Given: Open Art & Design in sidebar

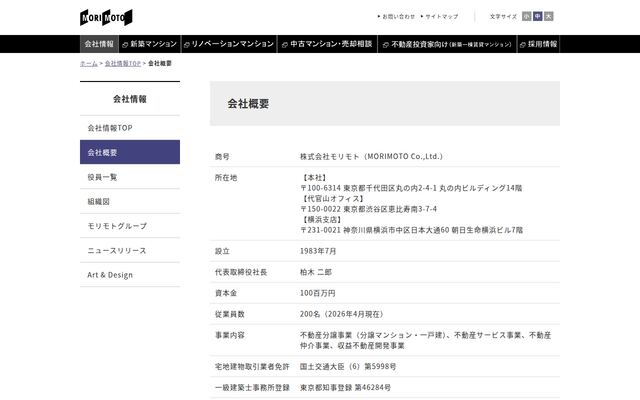Looking at the screenshot, I should pos(130,275).
